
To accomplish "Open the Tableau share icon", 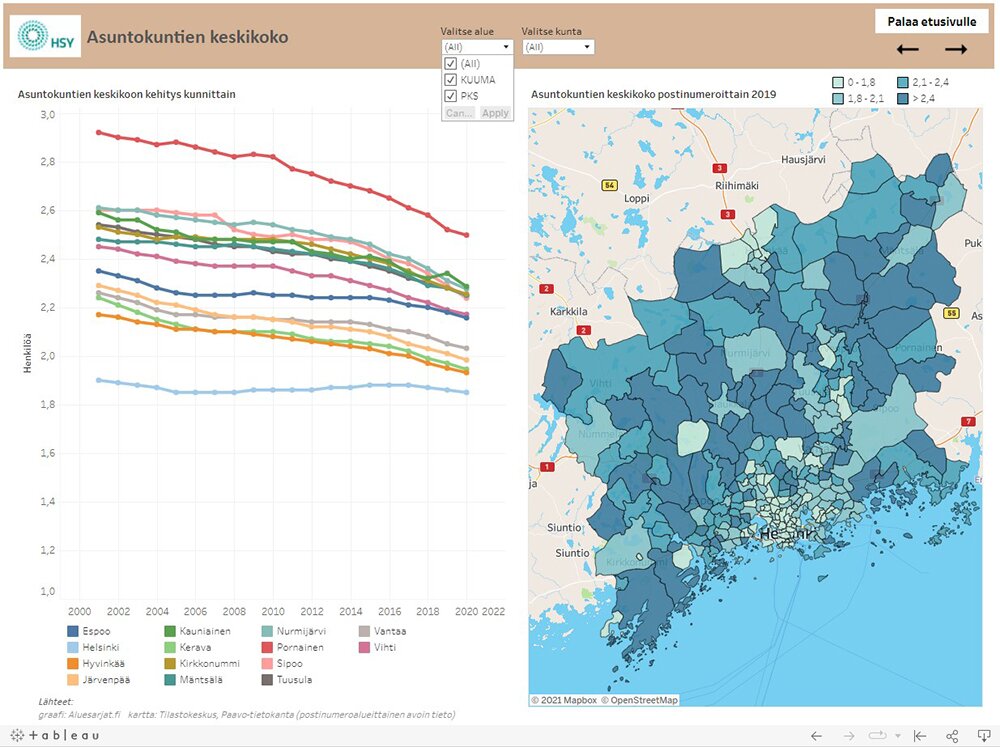I will pos(952,736).
